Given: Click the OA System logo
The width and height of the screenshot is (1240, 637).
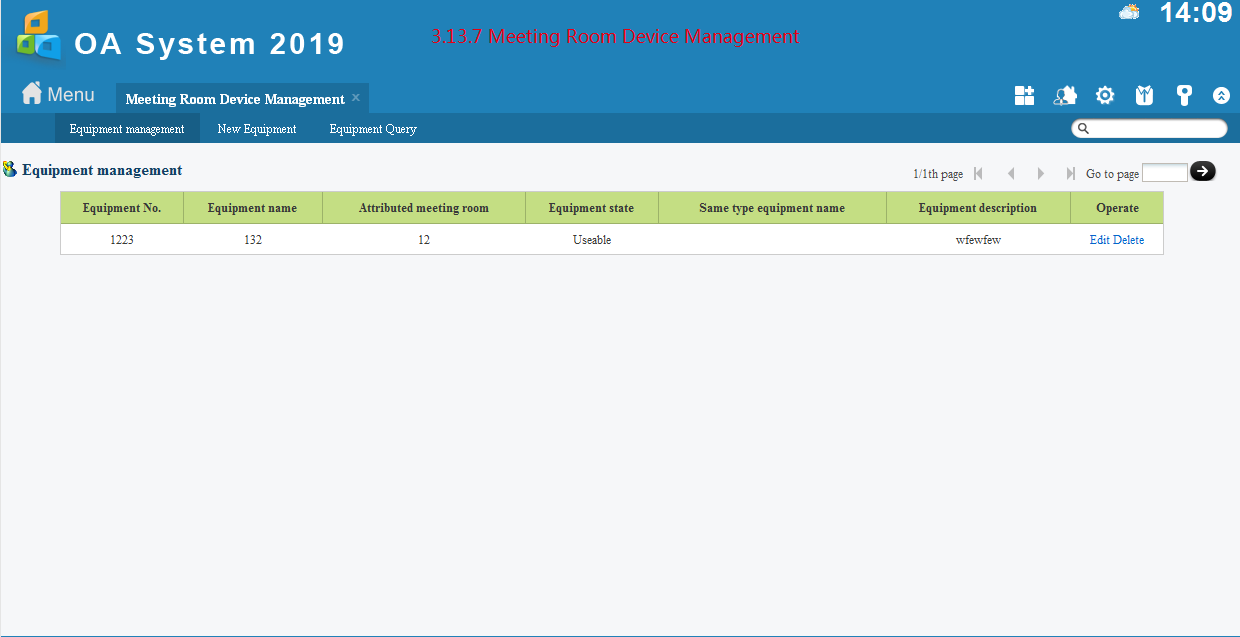Looking at the screenshot, I should point(38,35).
